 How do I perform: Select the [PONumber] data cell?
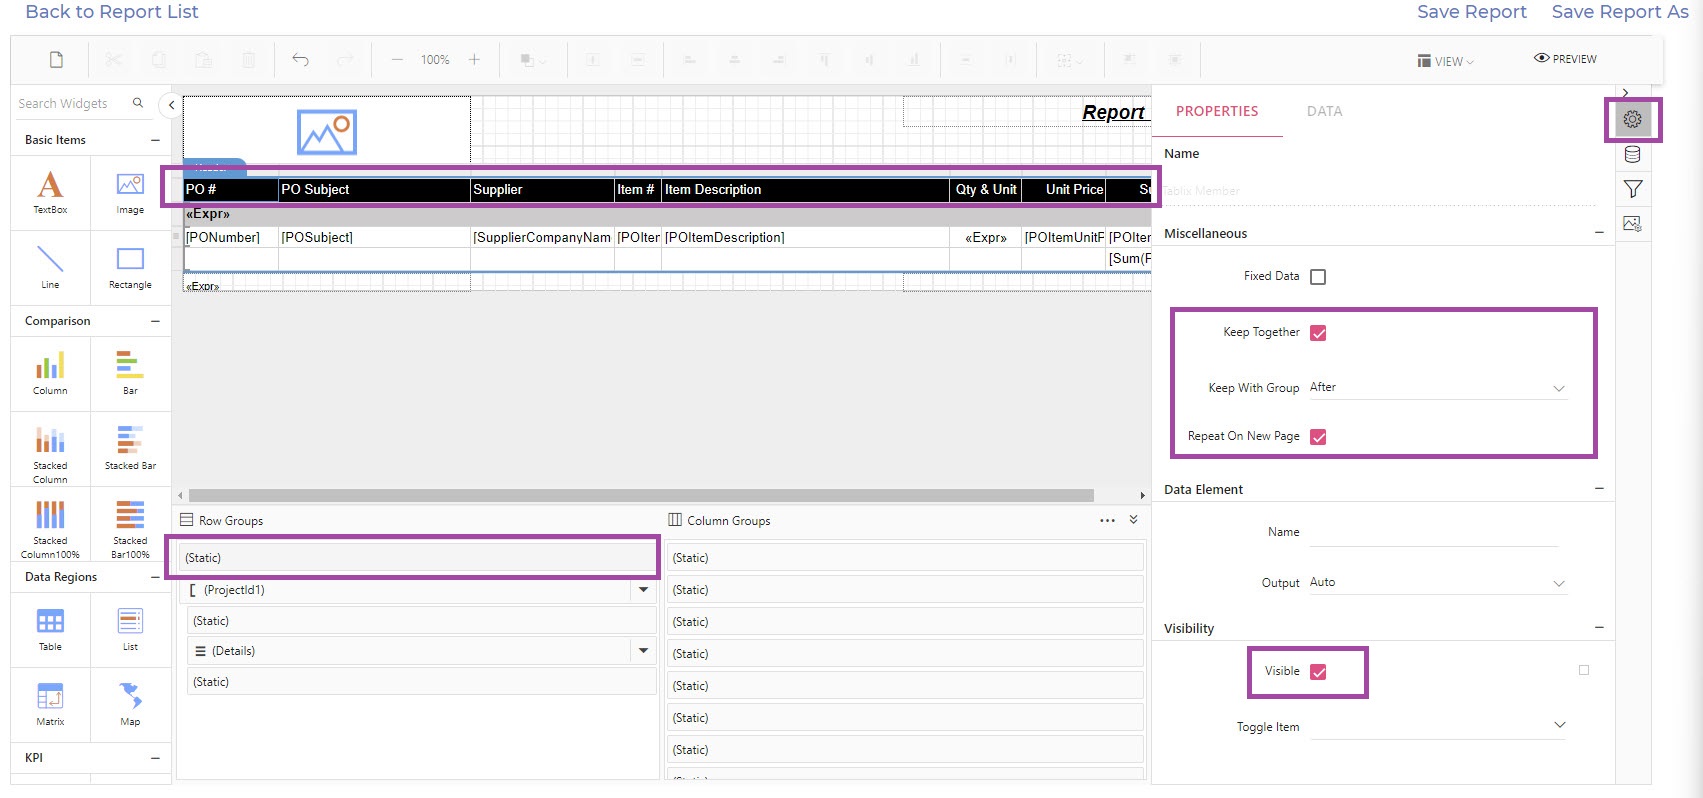point(231,237)
